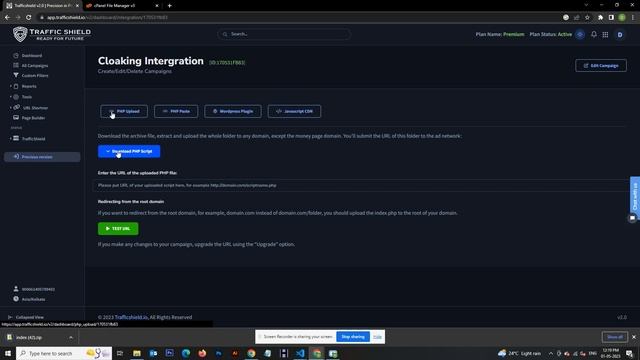This screenshot has height=360, width=640.
Task: Open Page Builder from the sidebar
Action: tap(33, 118)
